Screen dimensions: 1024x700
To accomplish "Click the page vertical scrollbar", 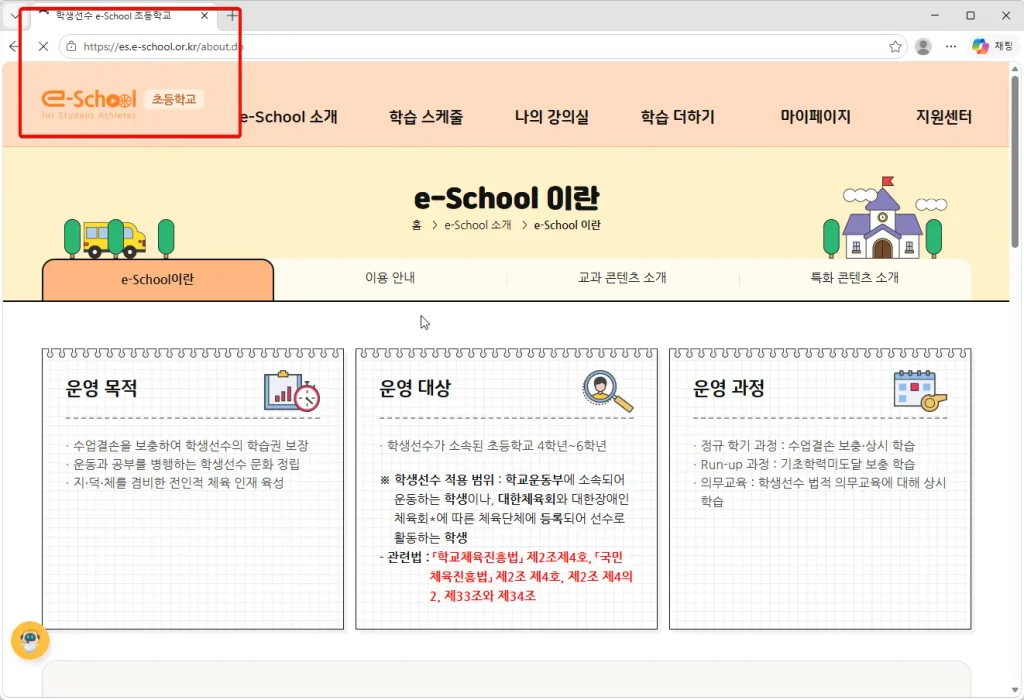I will 1015,161.
